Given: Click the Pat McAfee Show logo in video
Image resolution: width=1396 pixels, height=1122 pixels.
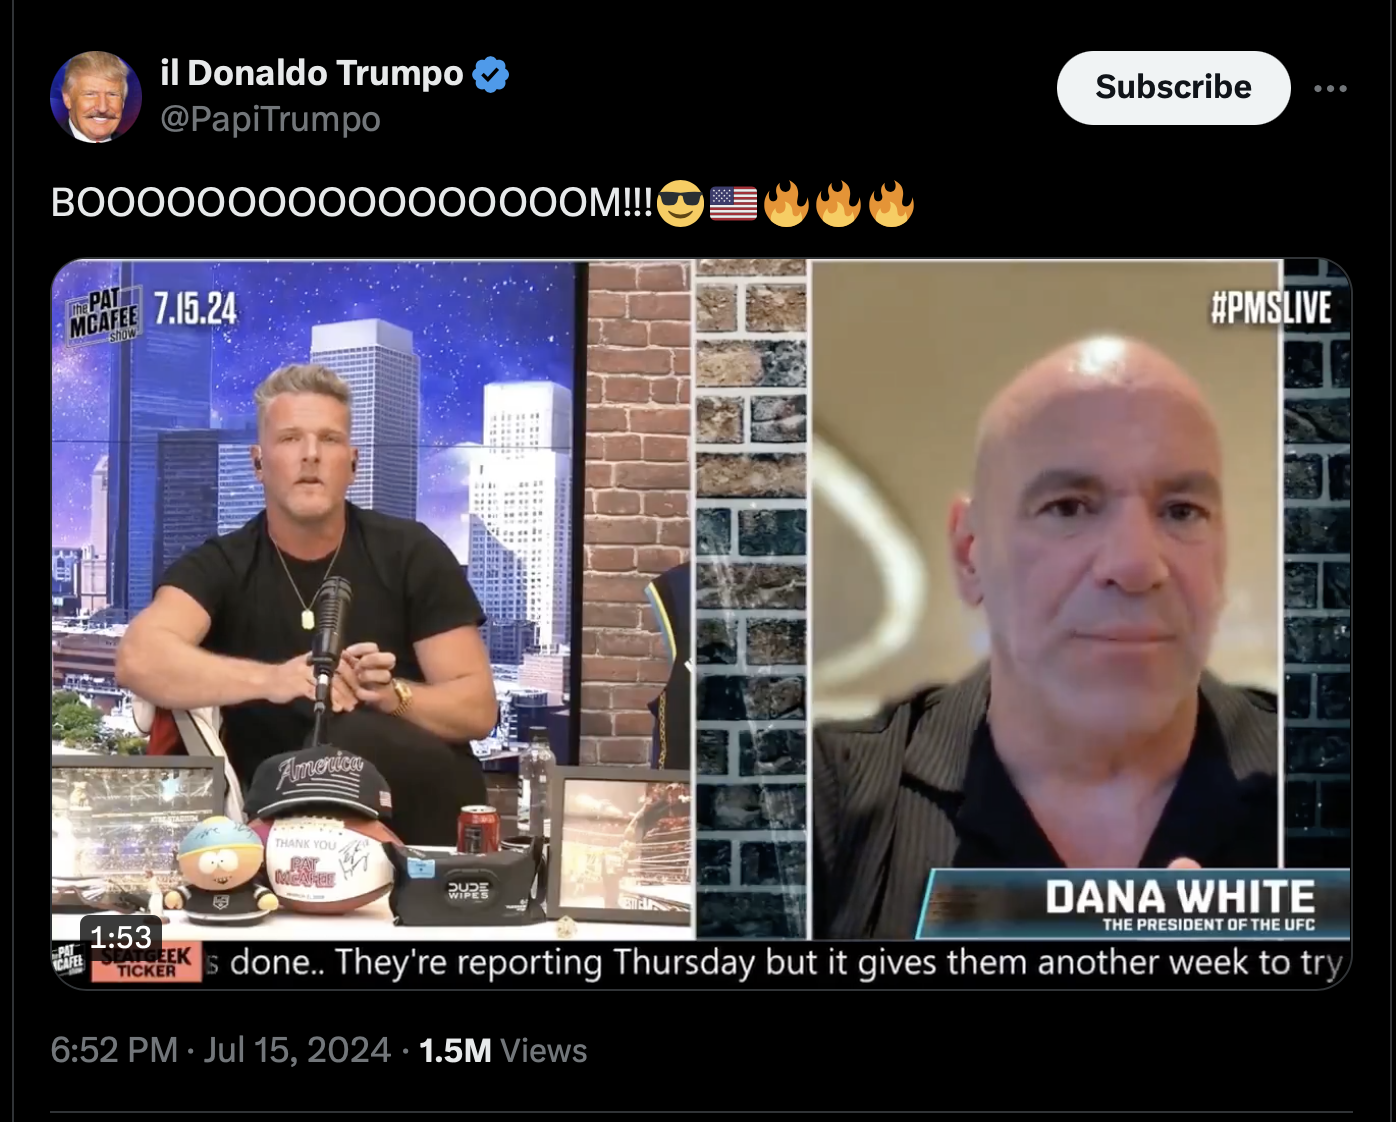Looking at the screenshot, I should point(103,316).
